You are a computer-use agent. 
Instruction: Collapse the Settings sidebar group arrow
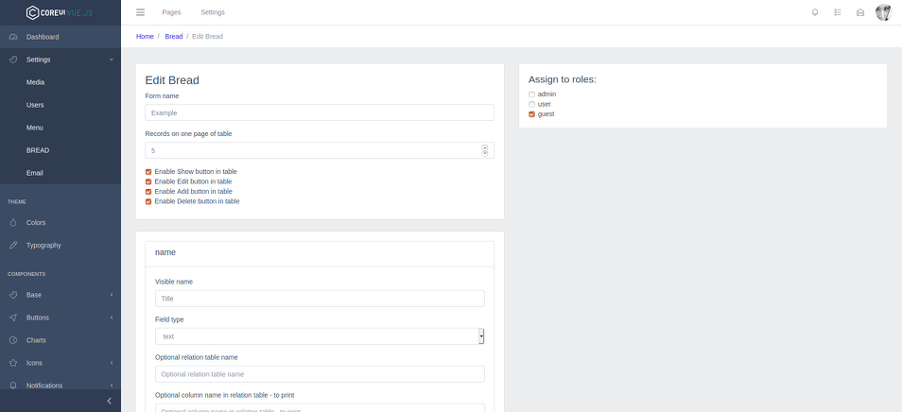point(112,59)
